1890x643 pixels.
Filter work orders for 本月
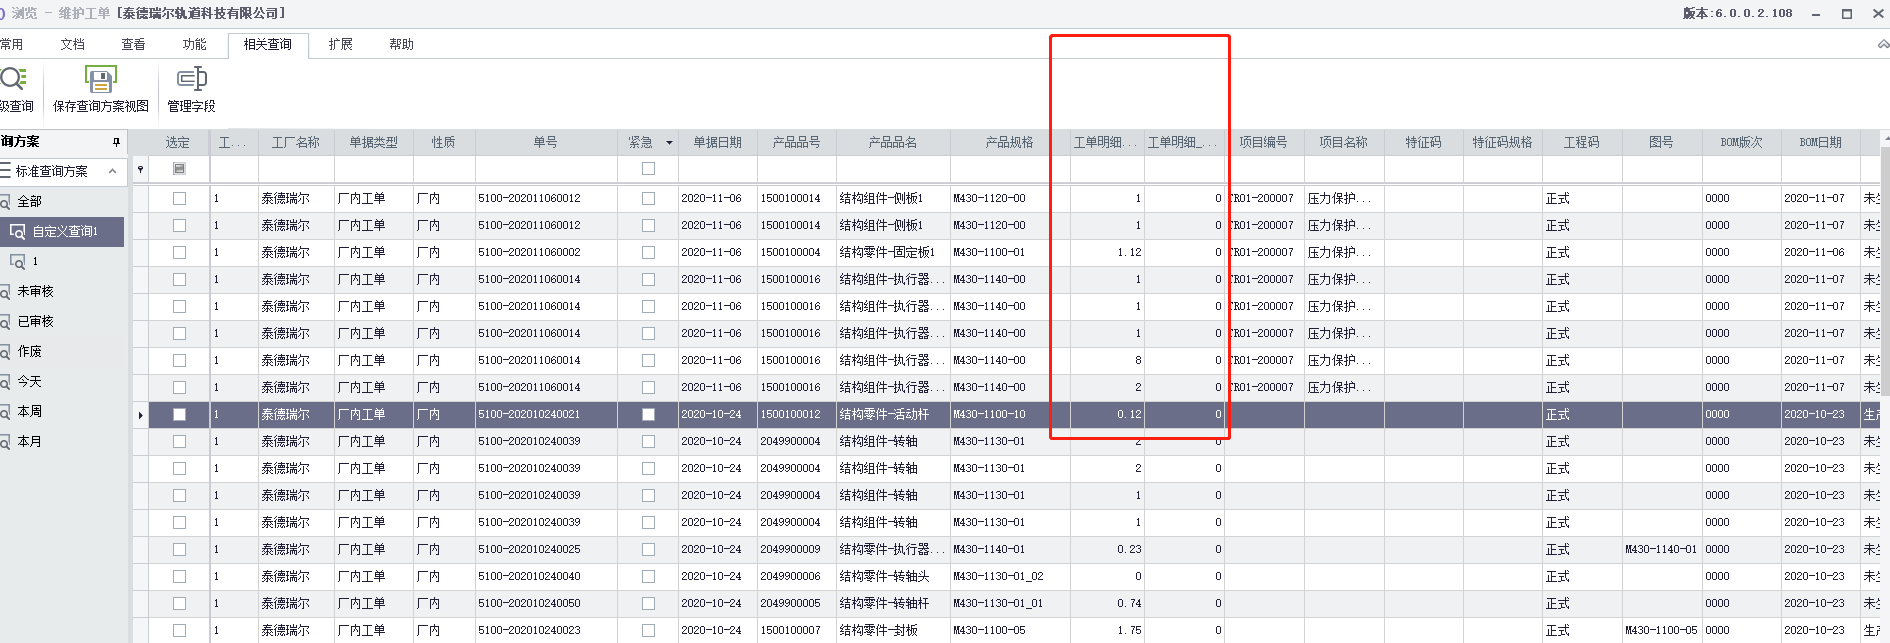29,441
